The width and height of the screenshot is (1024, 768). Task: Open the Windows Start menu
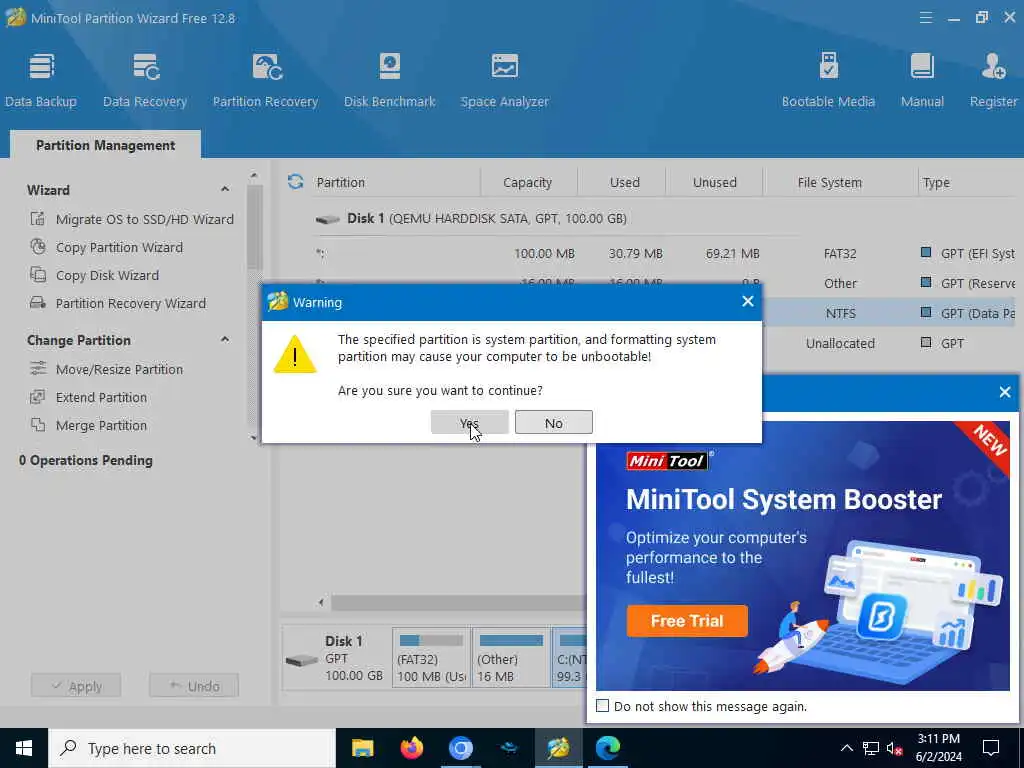24,748
